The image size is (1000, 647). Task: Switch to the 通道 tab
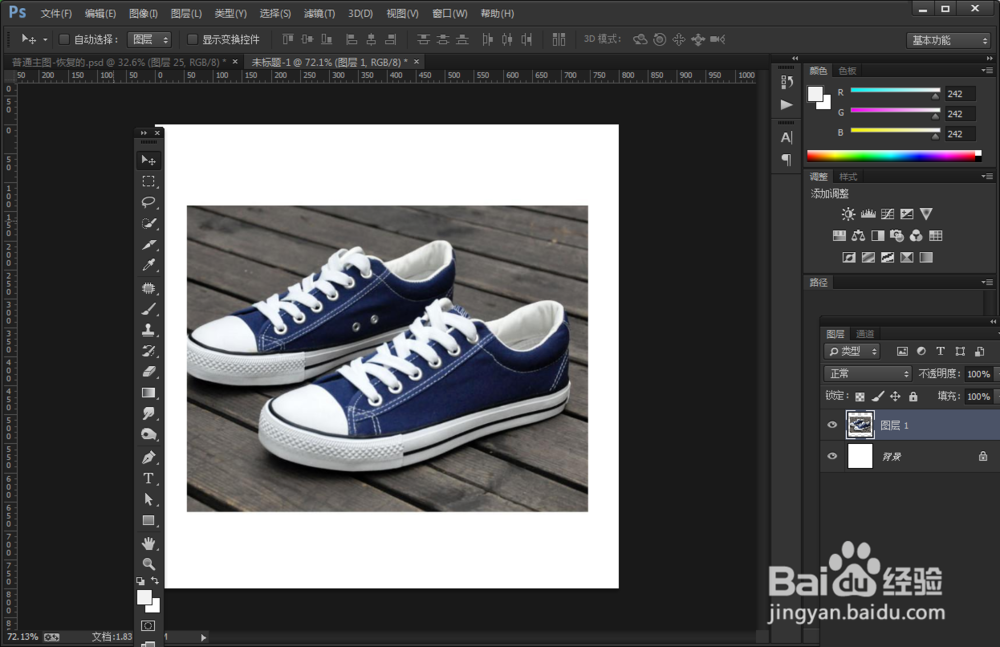[865, 334]
